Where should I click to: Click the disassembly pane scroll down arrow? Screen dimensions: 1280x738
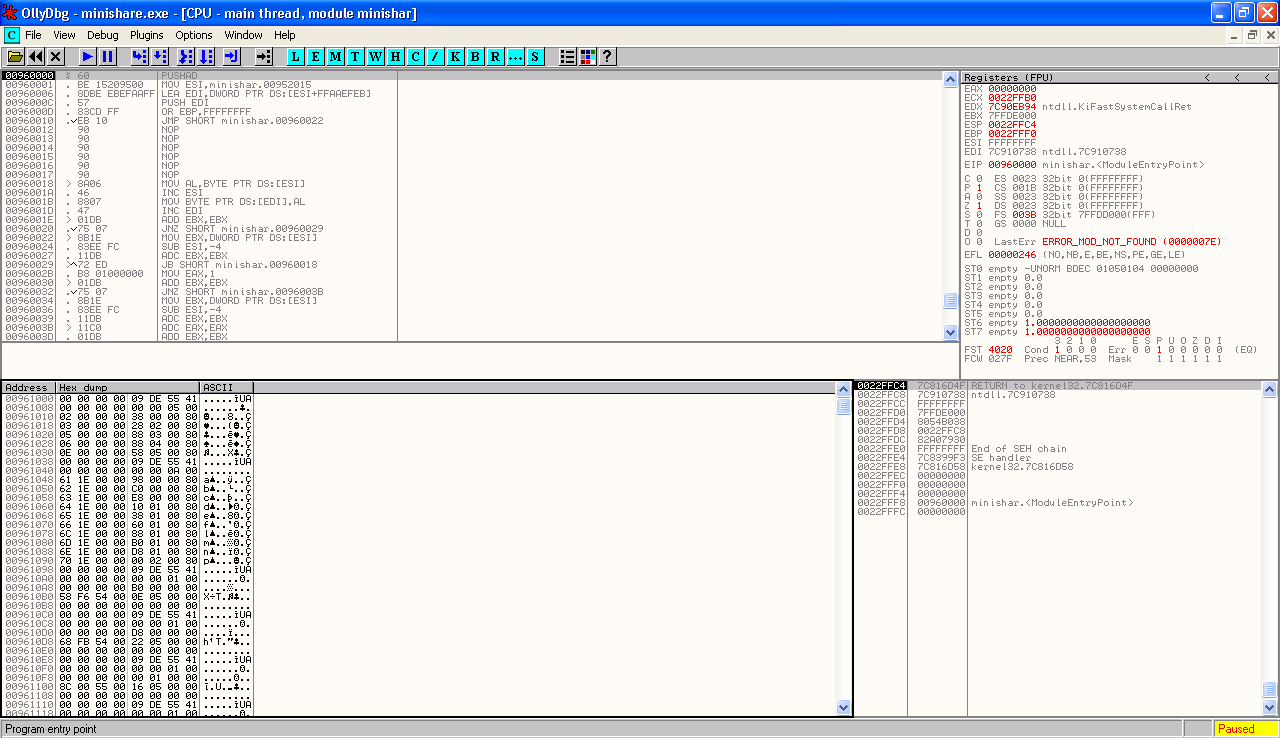(x=951, y=333)
